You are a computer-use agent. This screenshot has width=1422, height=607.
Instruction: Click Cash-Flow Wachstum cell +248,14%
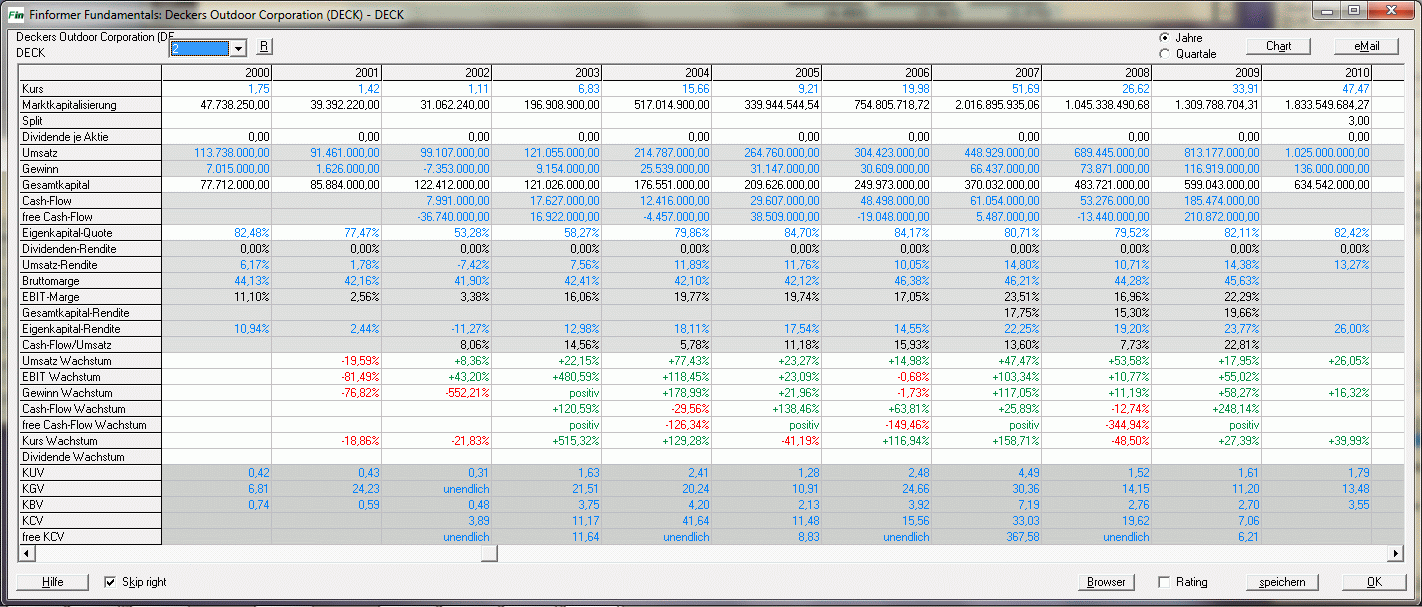1207,409
